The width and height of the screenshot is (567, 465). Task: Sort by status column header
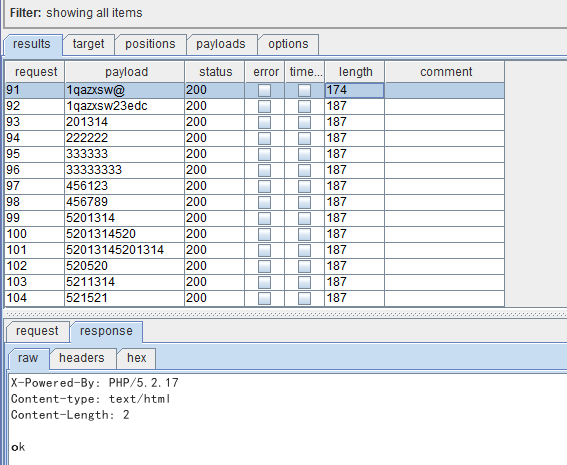215,72
